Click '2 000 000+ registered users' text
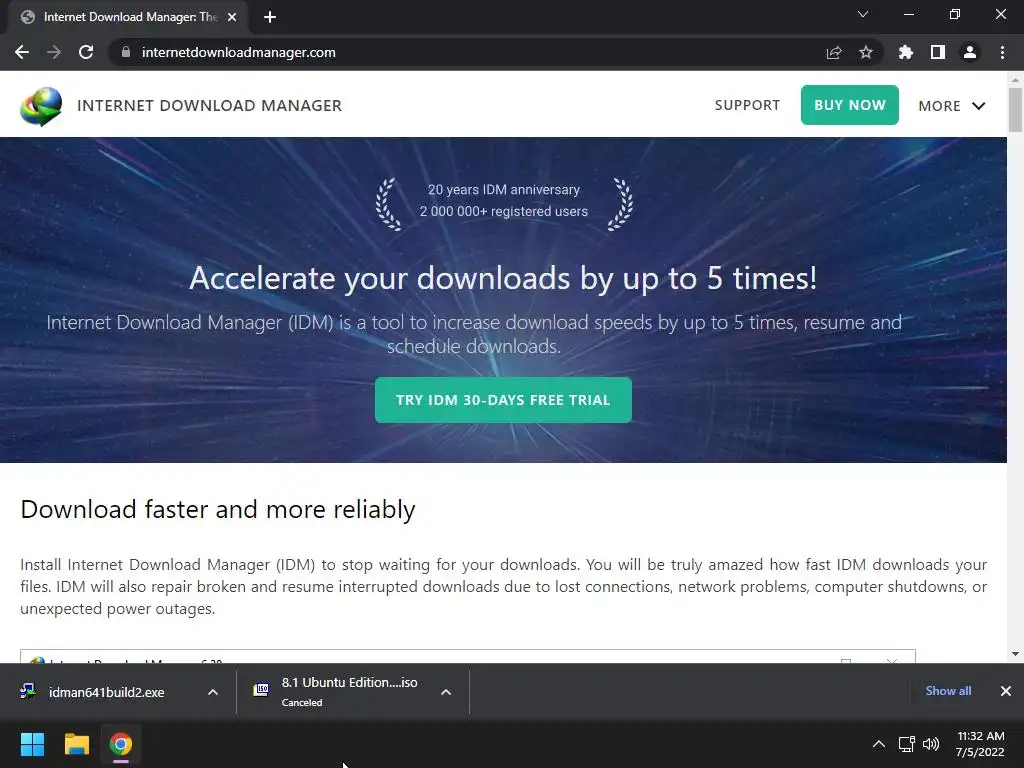This screenshot has width=1024, height=768. click(x=504, y=212)
